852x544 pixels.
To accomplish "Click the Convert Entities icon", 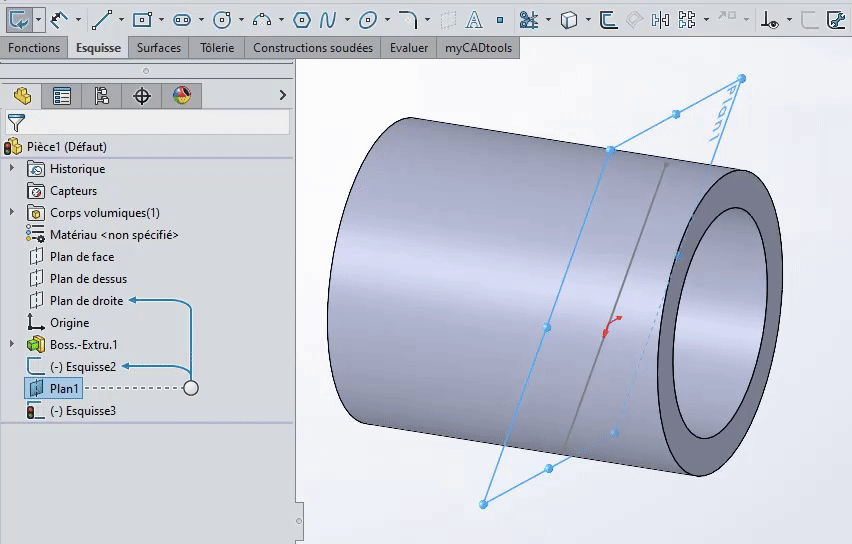I will 568,20.
